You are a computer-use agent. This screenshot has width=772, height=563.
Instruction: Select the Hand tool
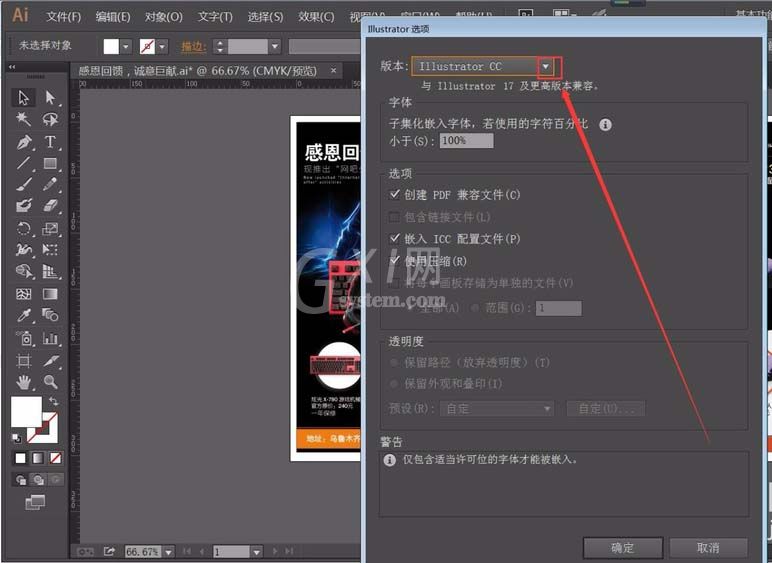23,382
